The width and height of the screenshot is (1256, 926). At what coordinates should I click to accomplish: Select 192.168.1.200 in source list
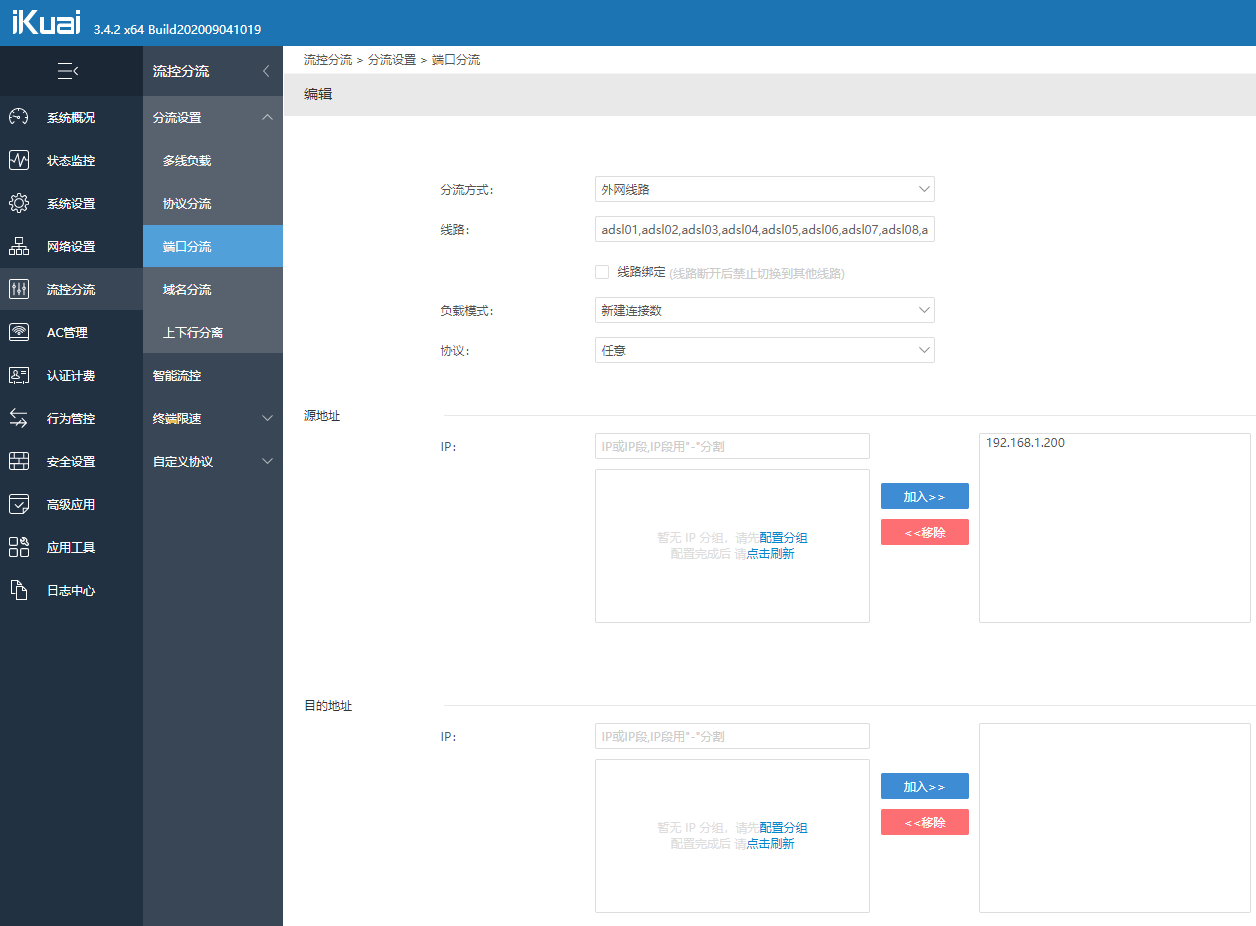tap(1025, 443)
